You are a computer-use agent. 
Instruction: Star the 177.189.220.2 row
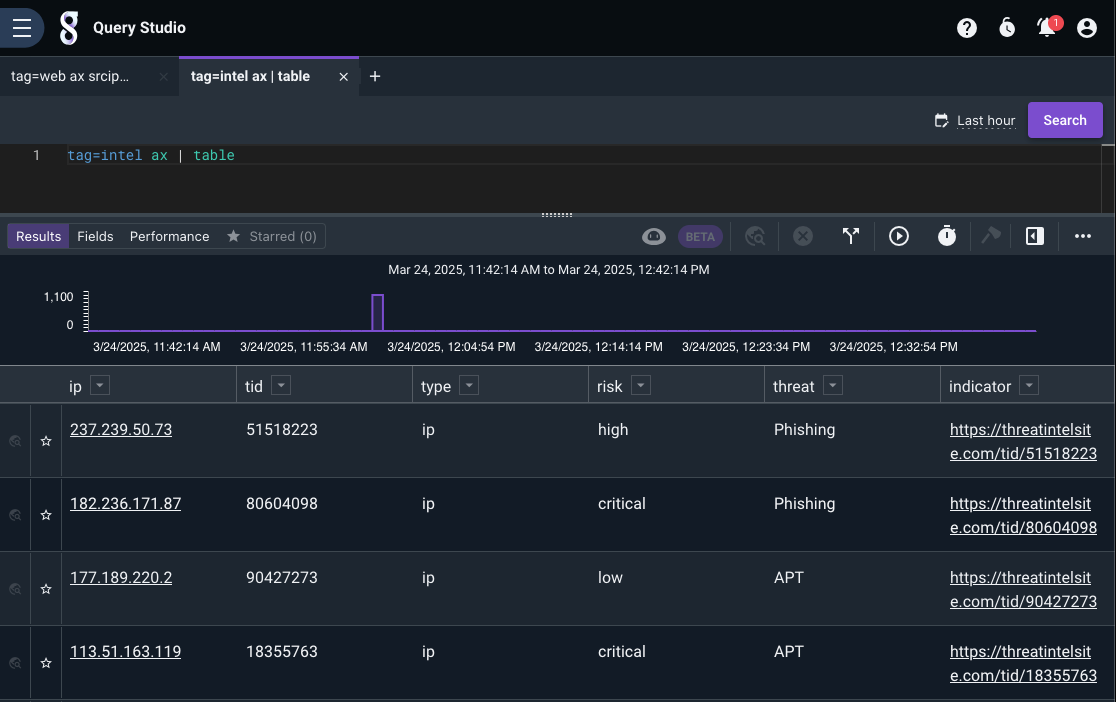[46, 590]
